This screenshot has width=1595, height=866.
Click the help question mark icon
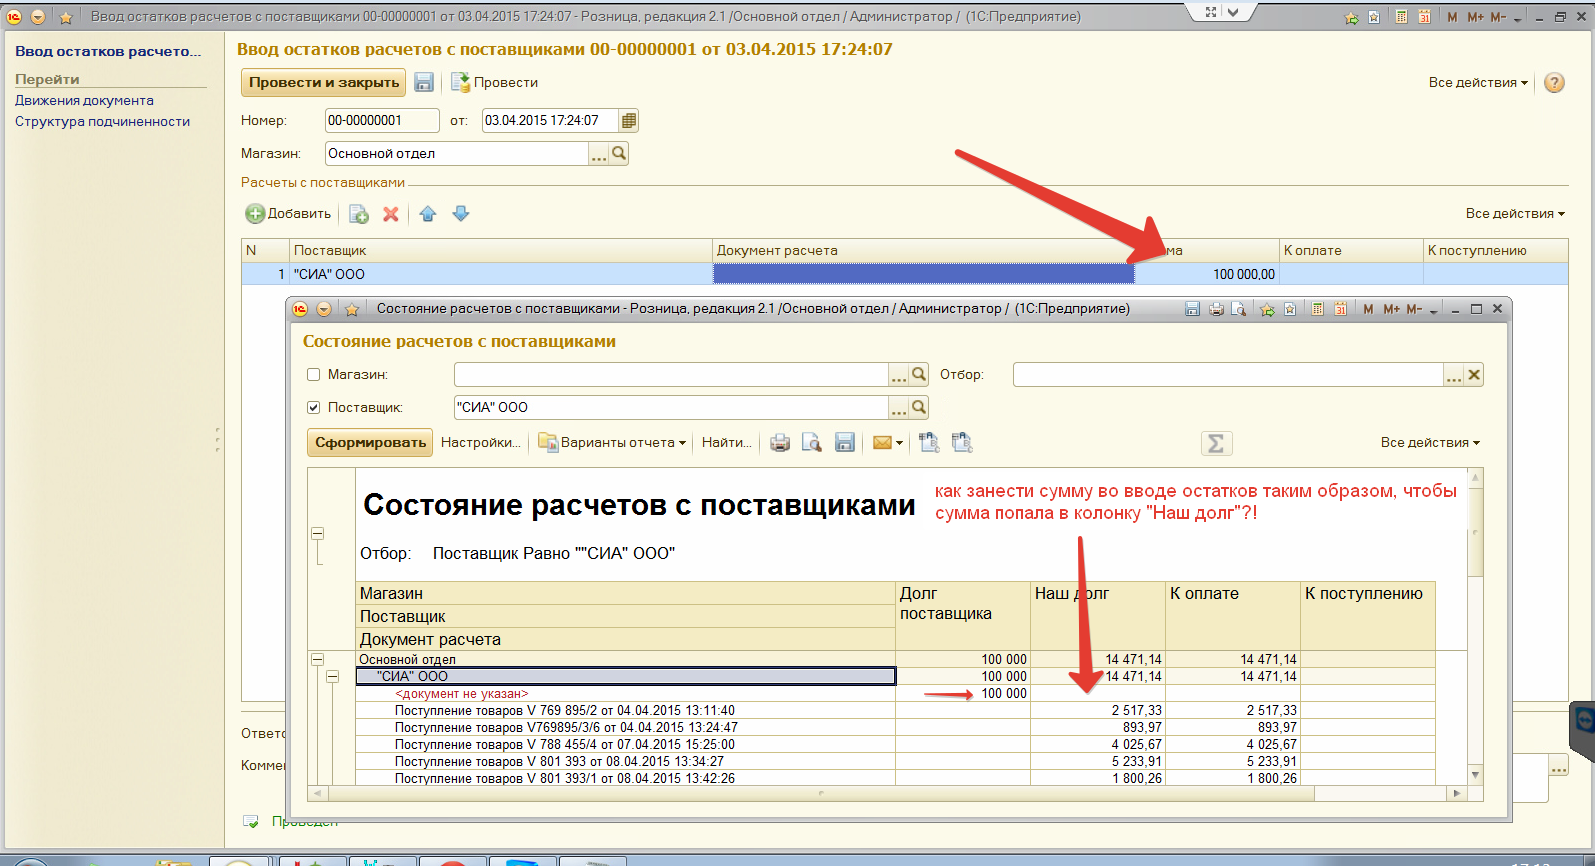(x=1554, y=83)
